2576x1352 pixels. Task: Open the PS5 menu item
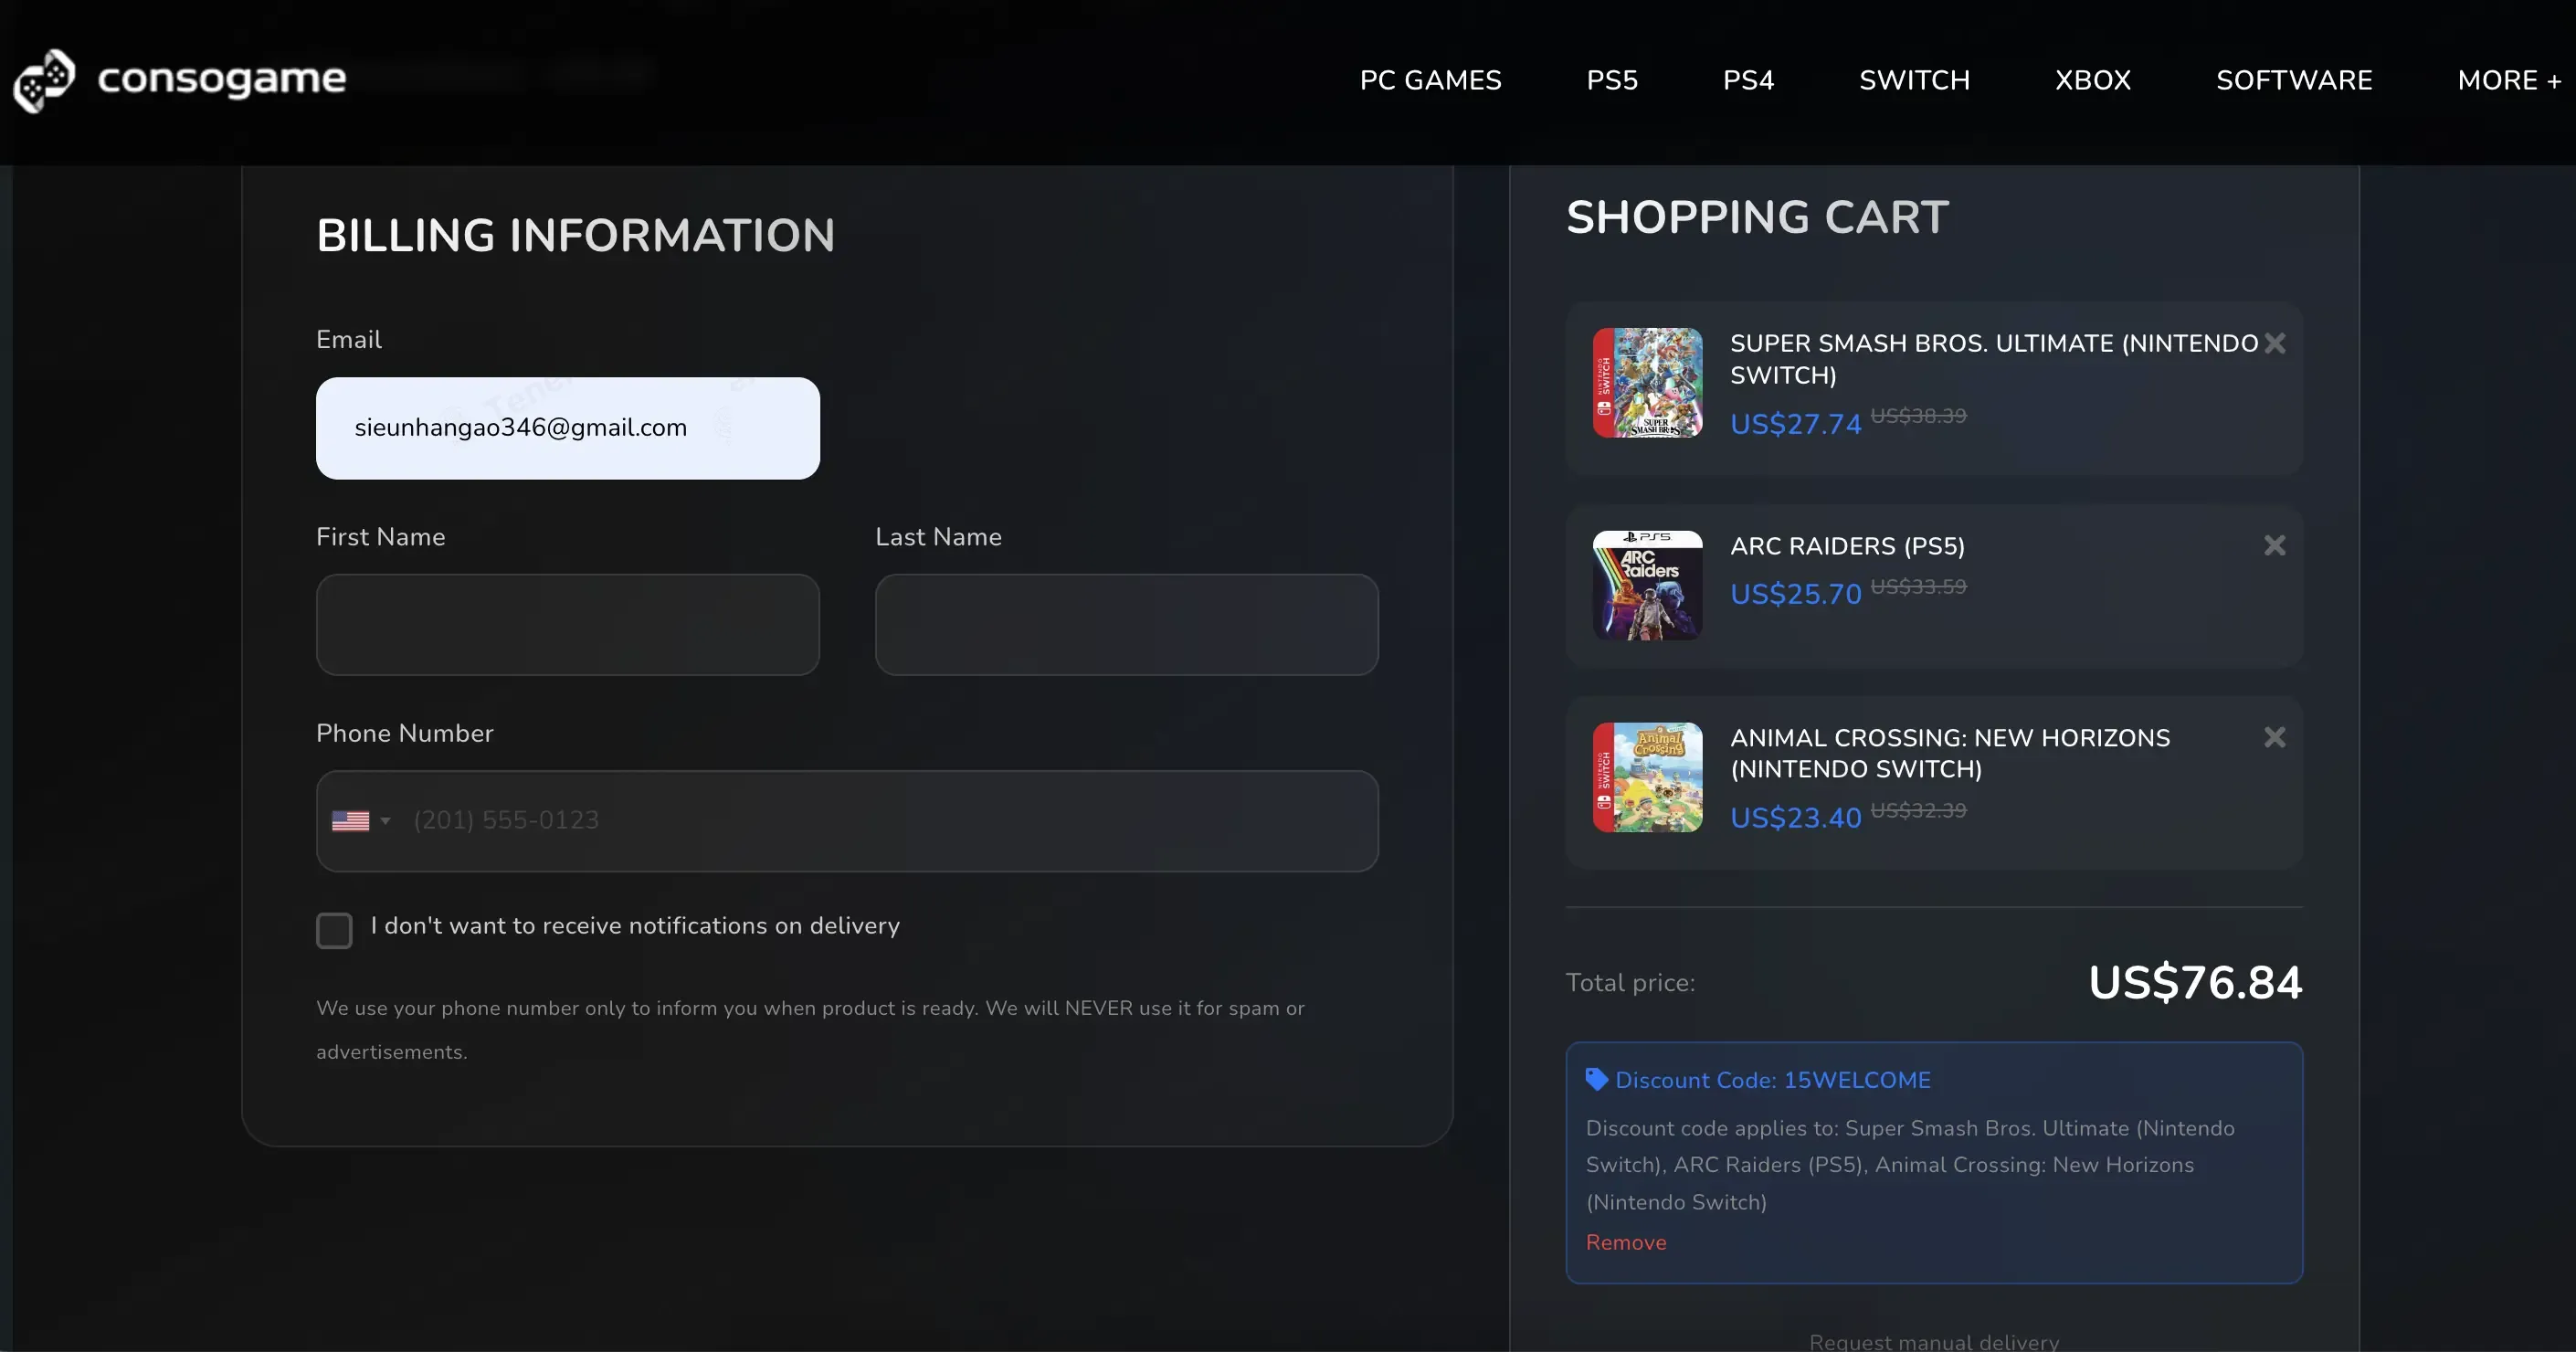click(x=1612, y=80)
